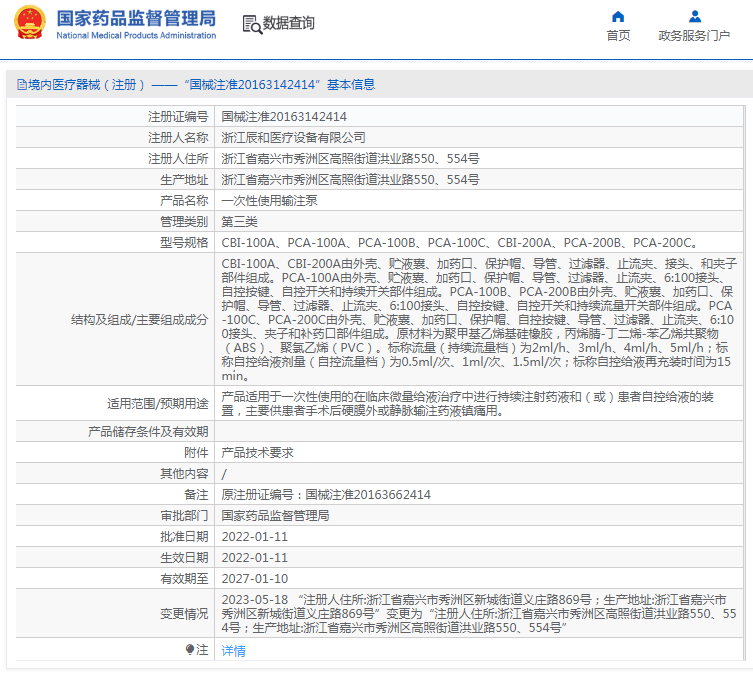Click the 批准日期 label

pos(184,537)
